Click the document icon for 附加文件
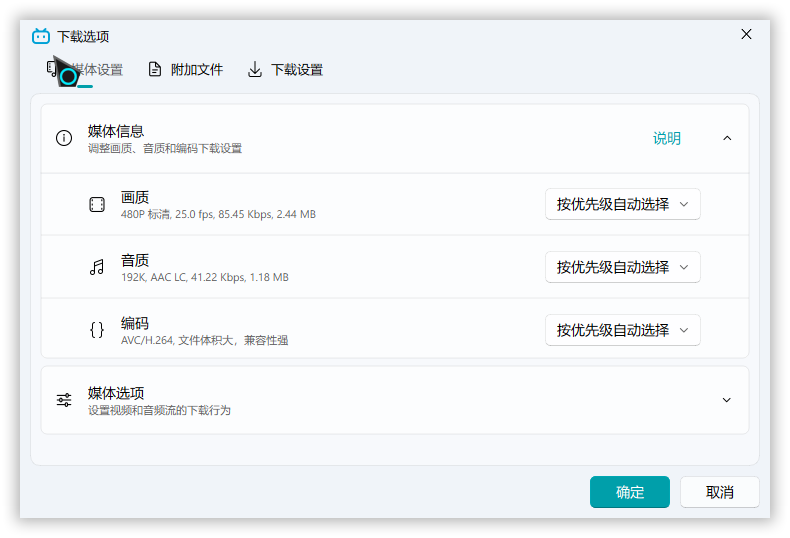 154,70
